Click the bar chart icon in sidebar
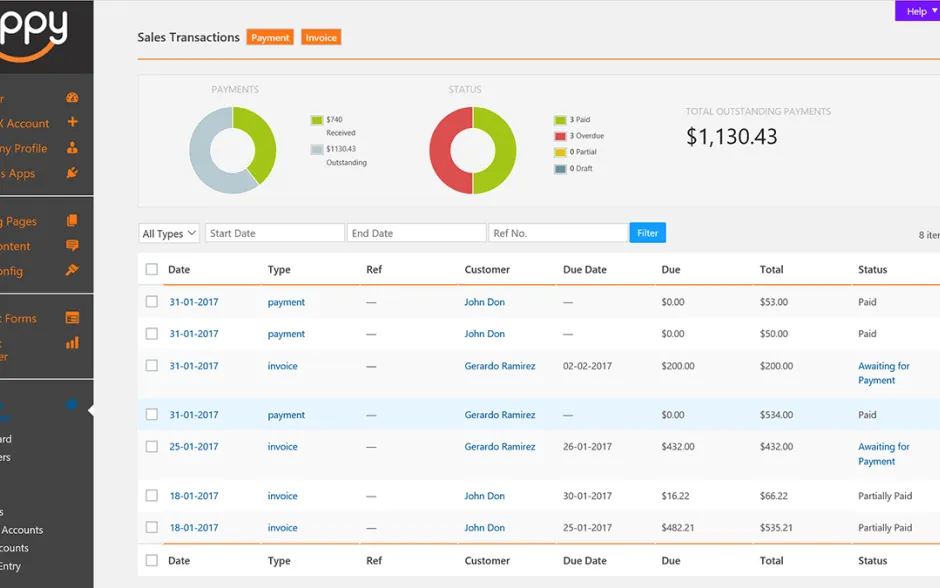Image resolution: width=940 pixels, height=588 pixels. [x=72, y=343]
